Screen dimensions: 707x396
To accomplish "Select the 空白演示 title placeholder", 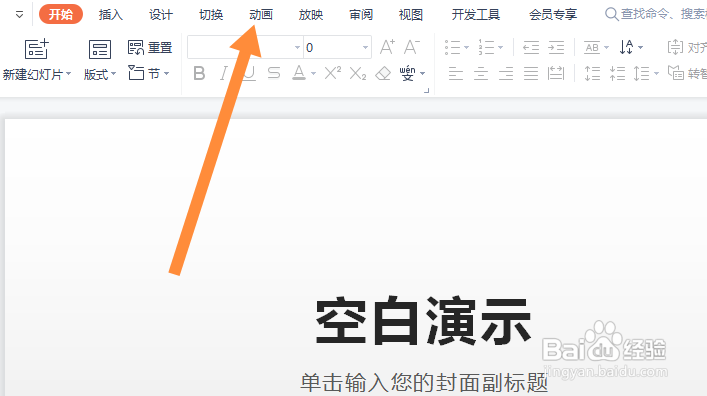I will click(x=423, y=321).
